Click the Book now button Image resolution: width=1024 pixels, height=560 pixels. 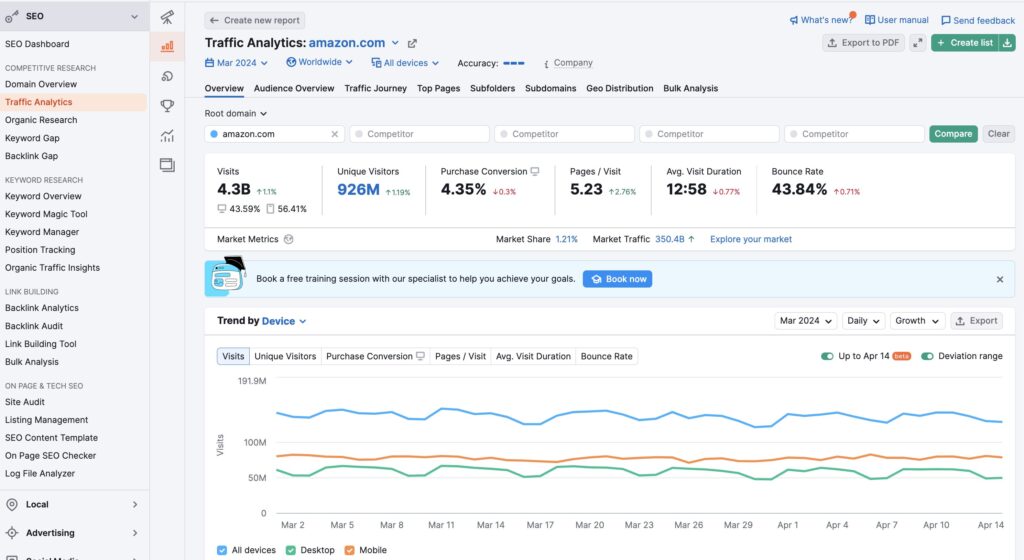(x=617, y=279)
